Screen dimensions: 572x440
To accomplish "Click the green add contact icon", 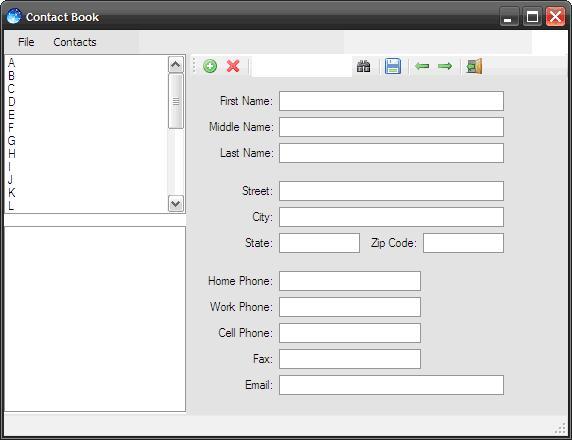I will pyautogui.click(x=210, y=66).
